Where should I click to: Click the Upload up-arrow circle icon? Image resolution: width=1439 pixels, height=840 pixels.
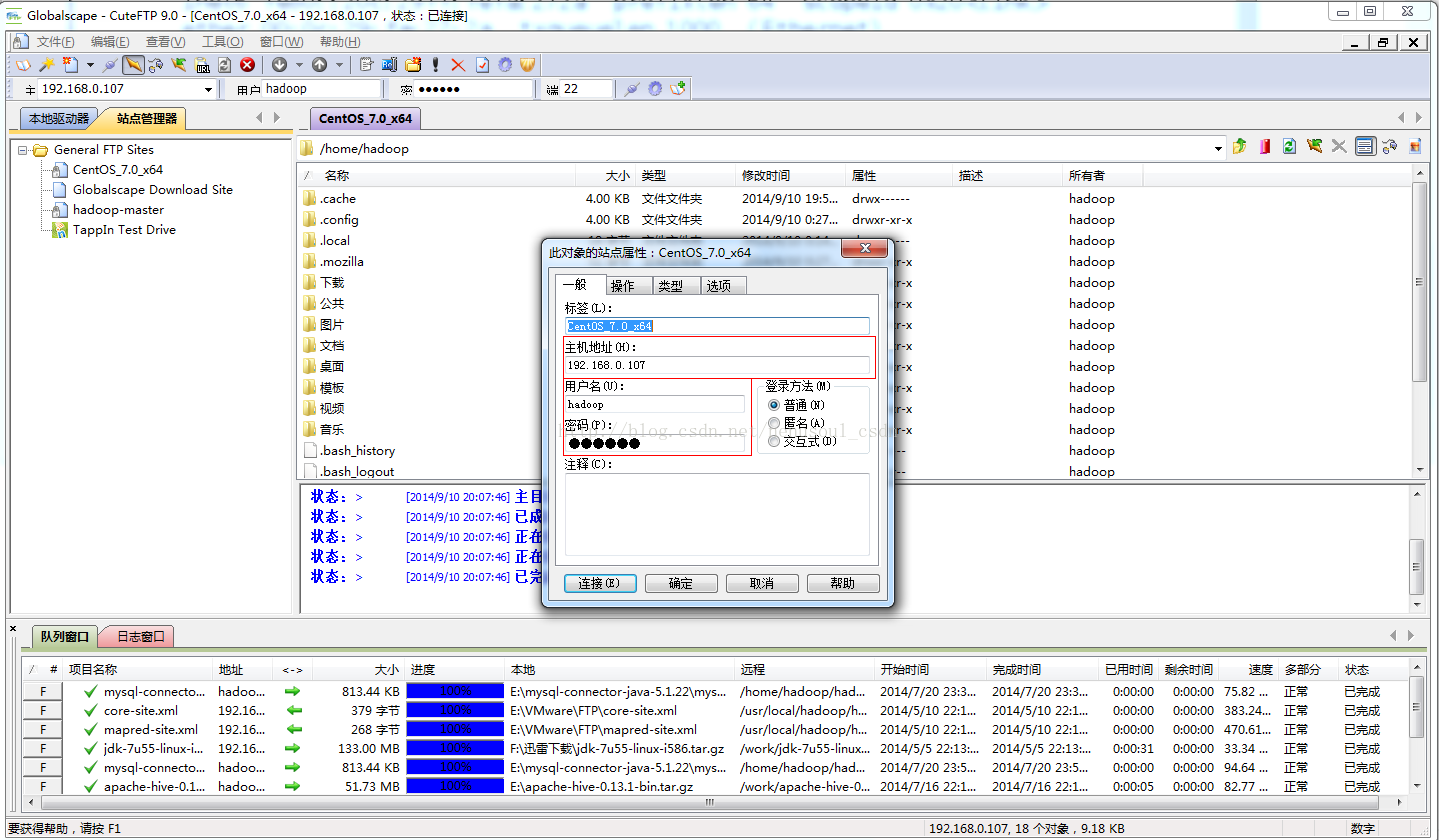coord(319,65)
